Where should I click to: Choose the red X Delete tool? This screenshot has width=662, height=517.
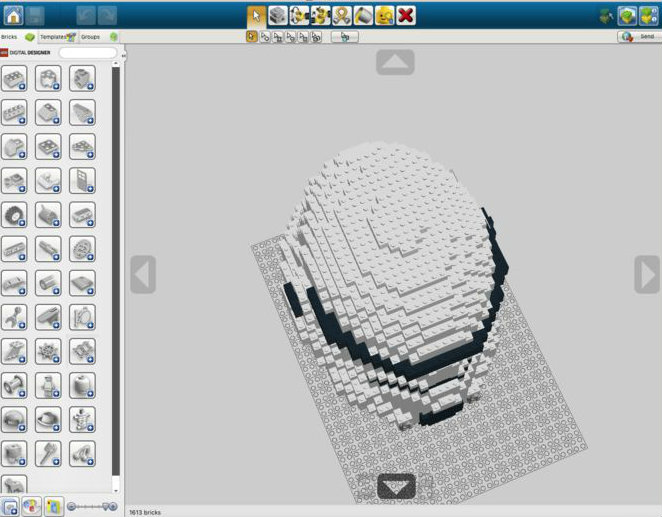point(406,16)
